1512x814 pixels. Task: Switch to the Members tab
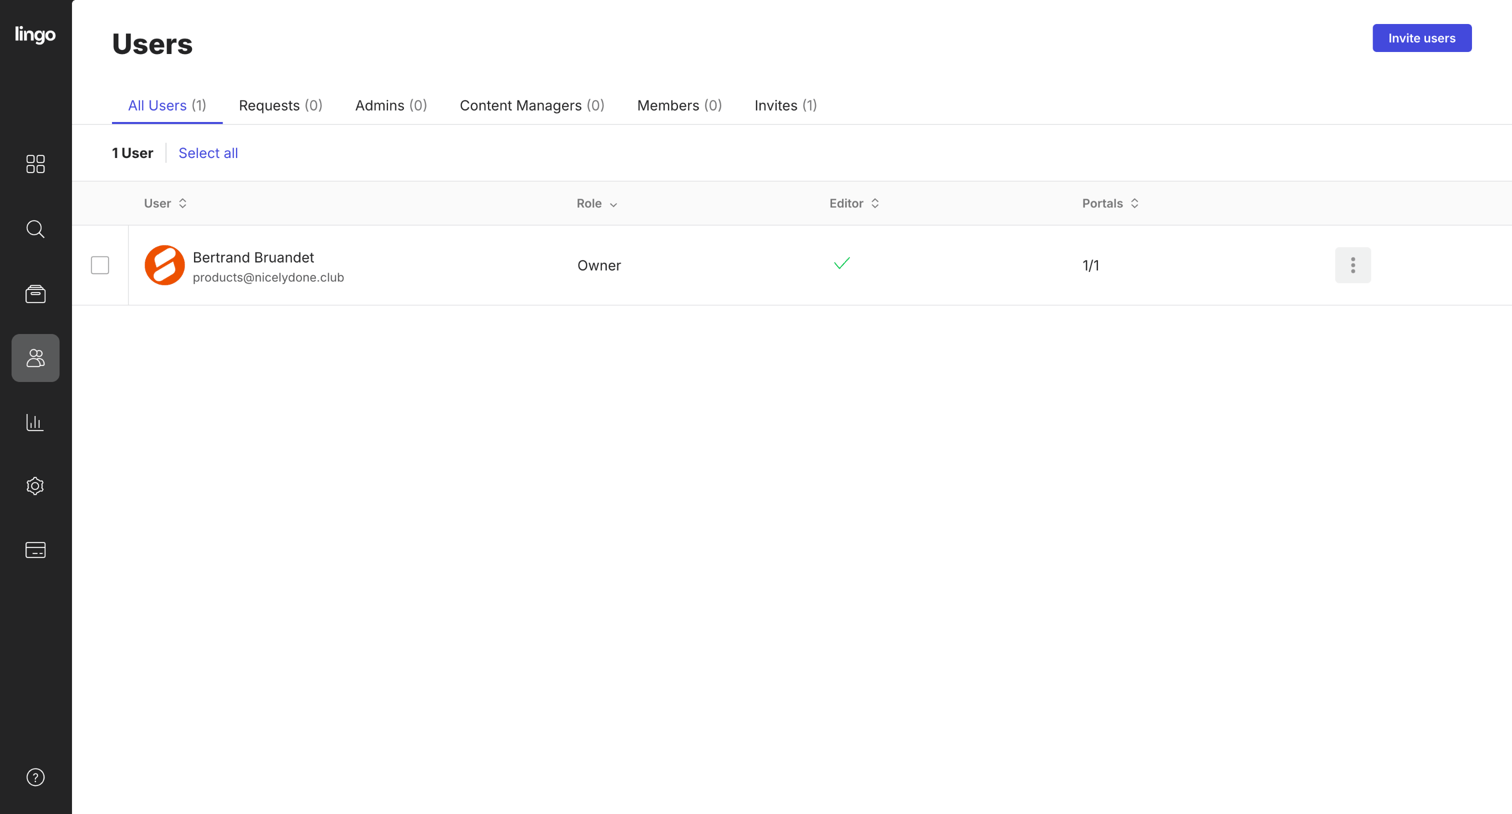(x=679, y=105)
